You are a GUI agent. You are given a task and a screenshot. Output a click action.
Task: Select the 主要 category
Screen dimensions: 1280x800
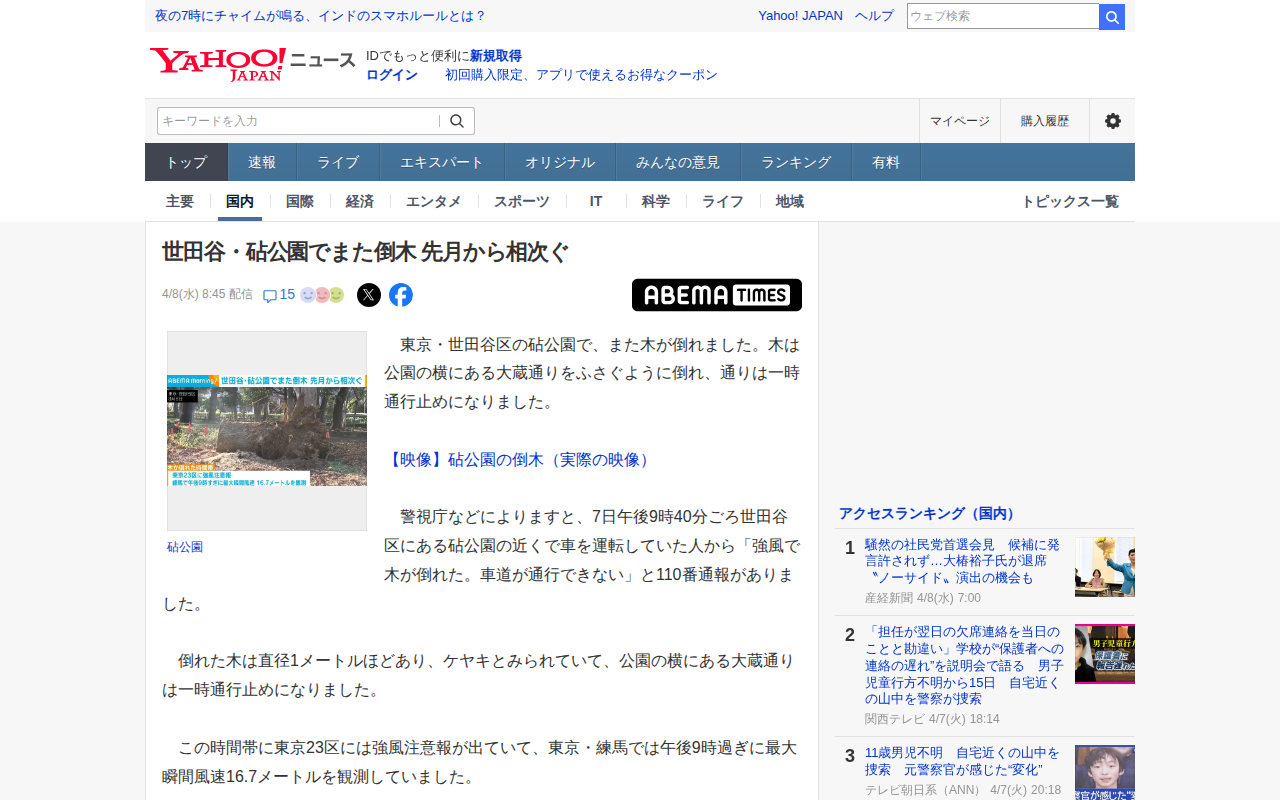coord(180,201)
